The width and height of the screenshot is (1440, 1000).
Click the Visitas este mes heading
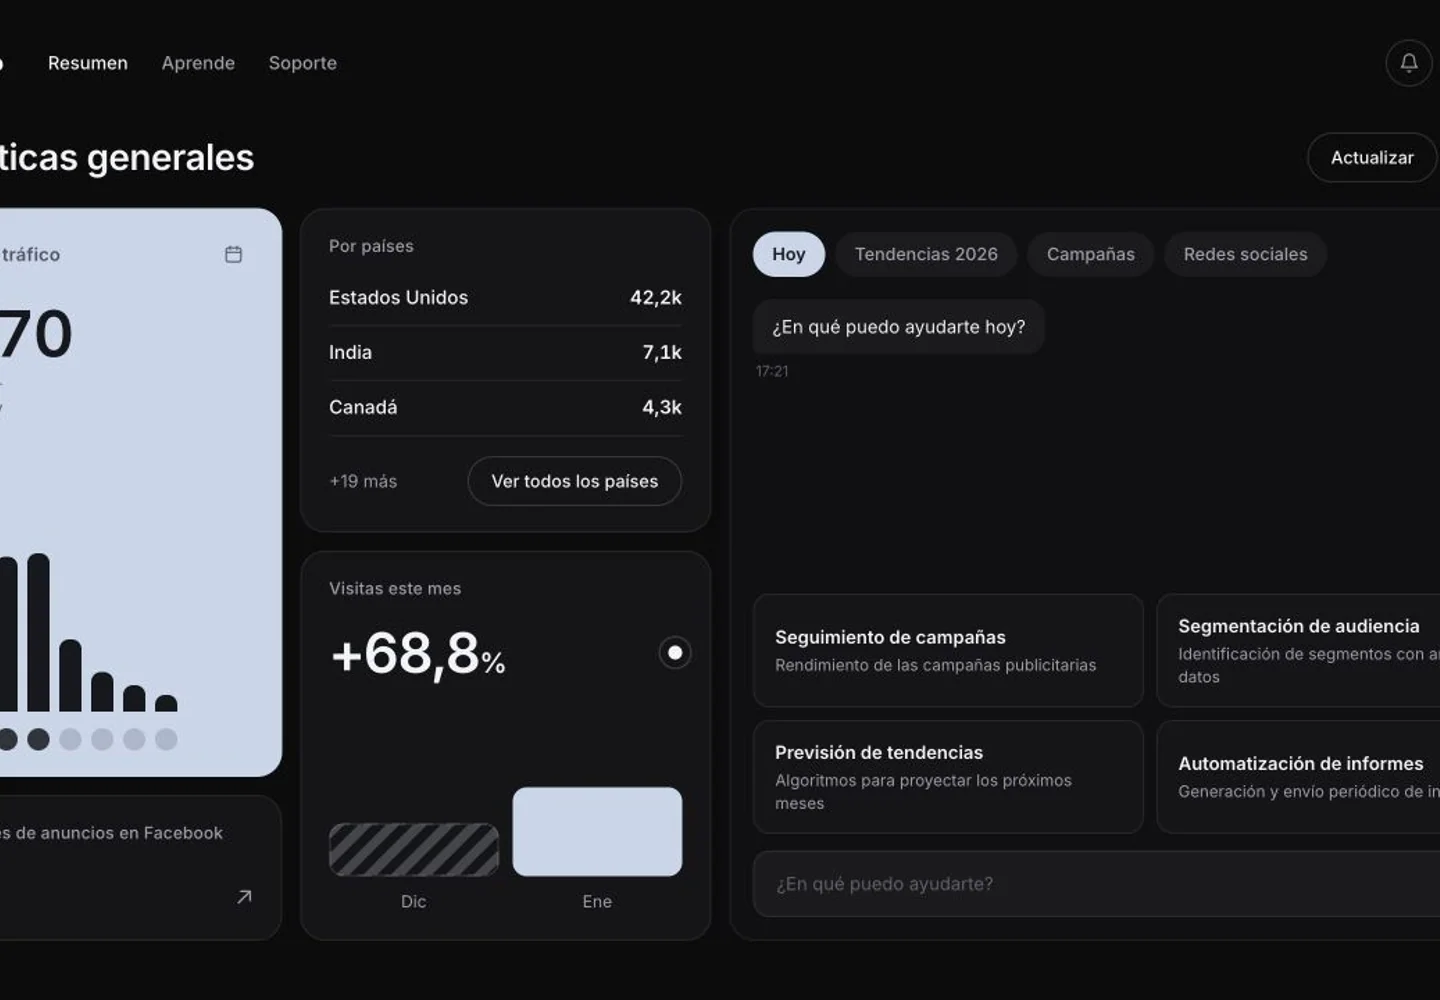pos(395,589)
